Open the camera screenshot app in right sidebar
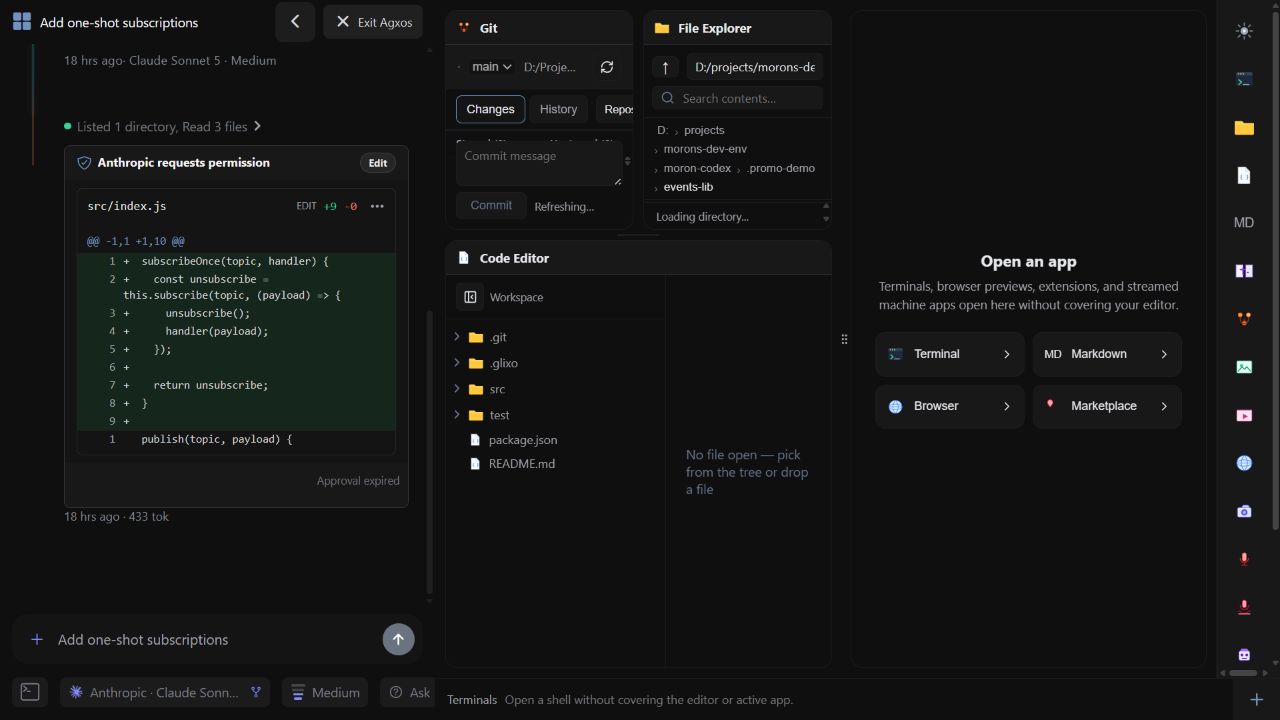 click(1244, 511)
